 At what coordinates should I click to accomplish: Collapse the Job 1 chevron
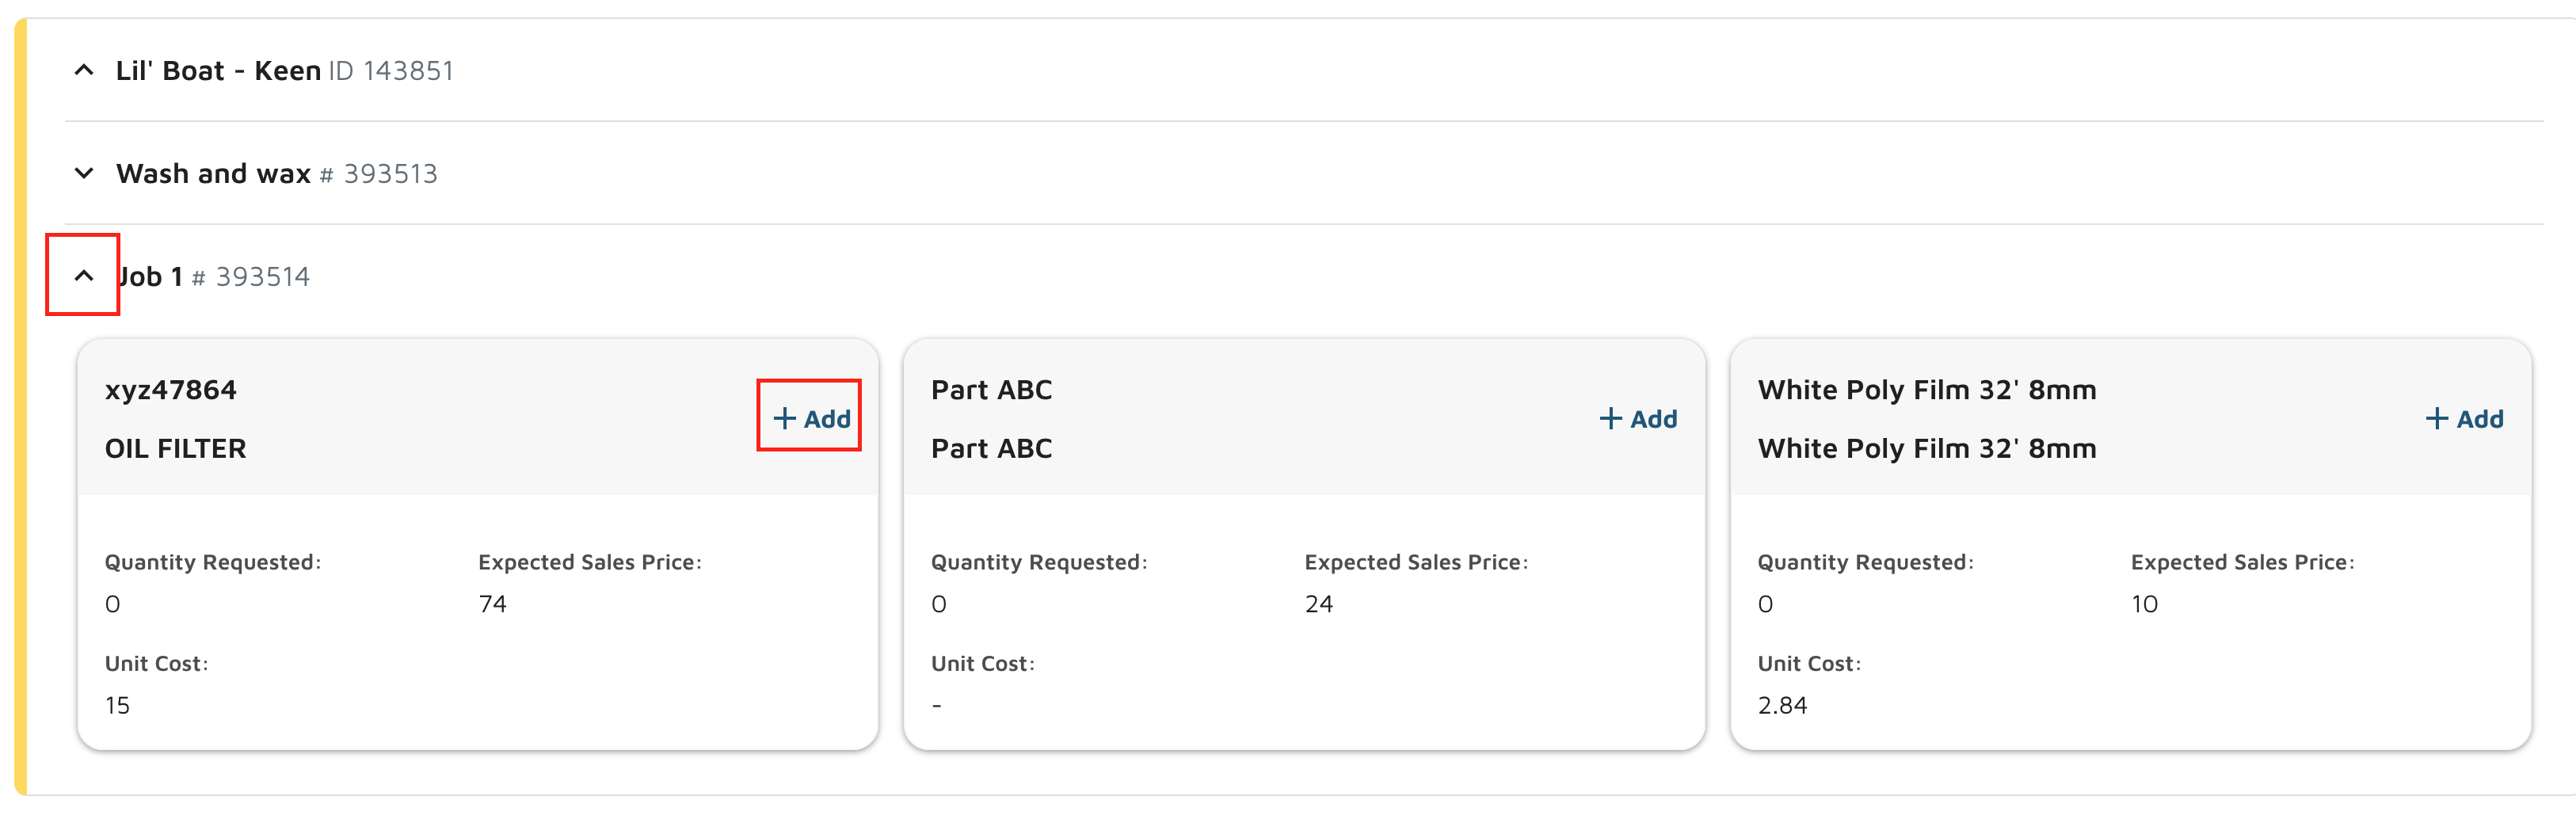click(84, 276)
